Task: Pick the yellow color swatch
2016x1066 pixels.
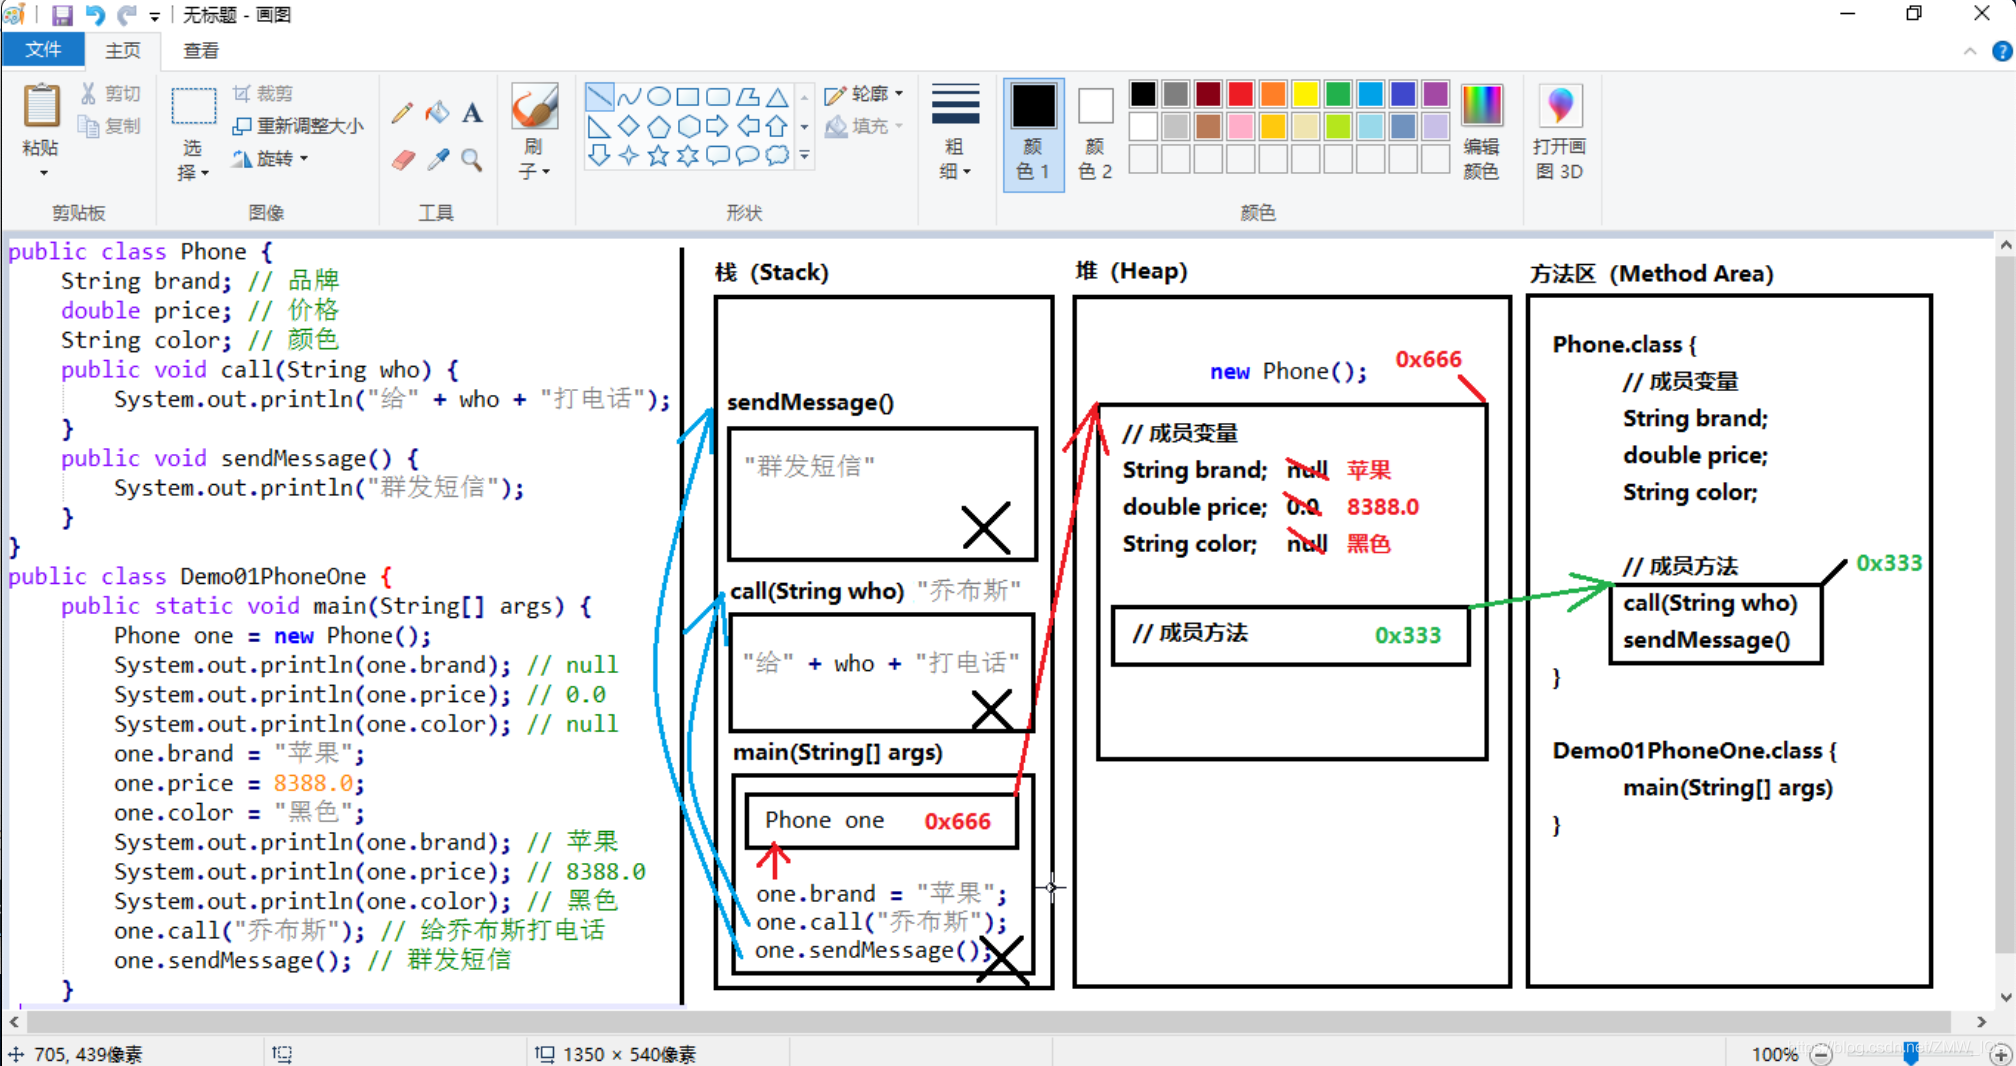Action: tap(1305, 94)
